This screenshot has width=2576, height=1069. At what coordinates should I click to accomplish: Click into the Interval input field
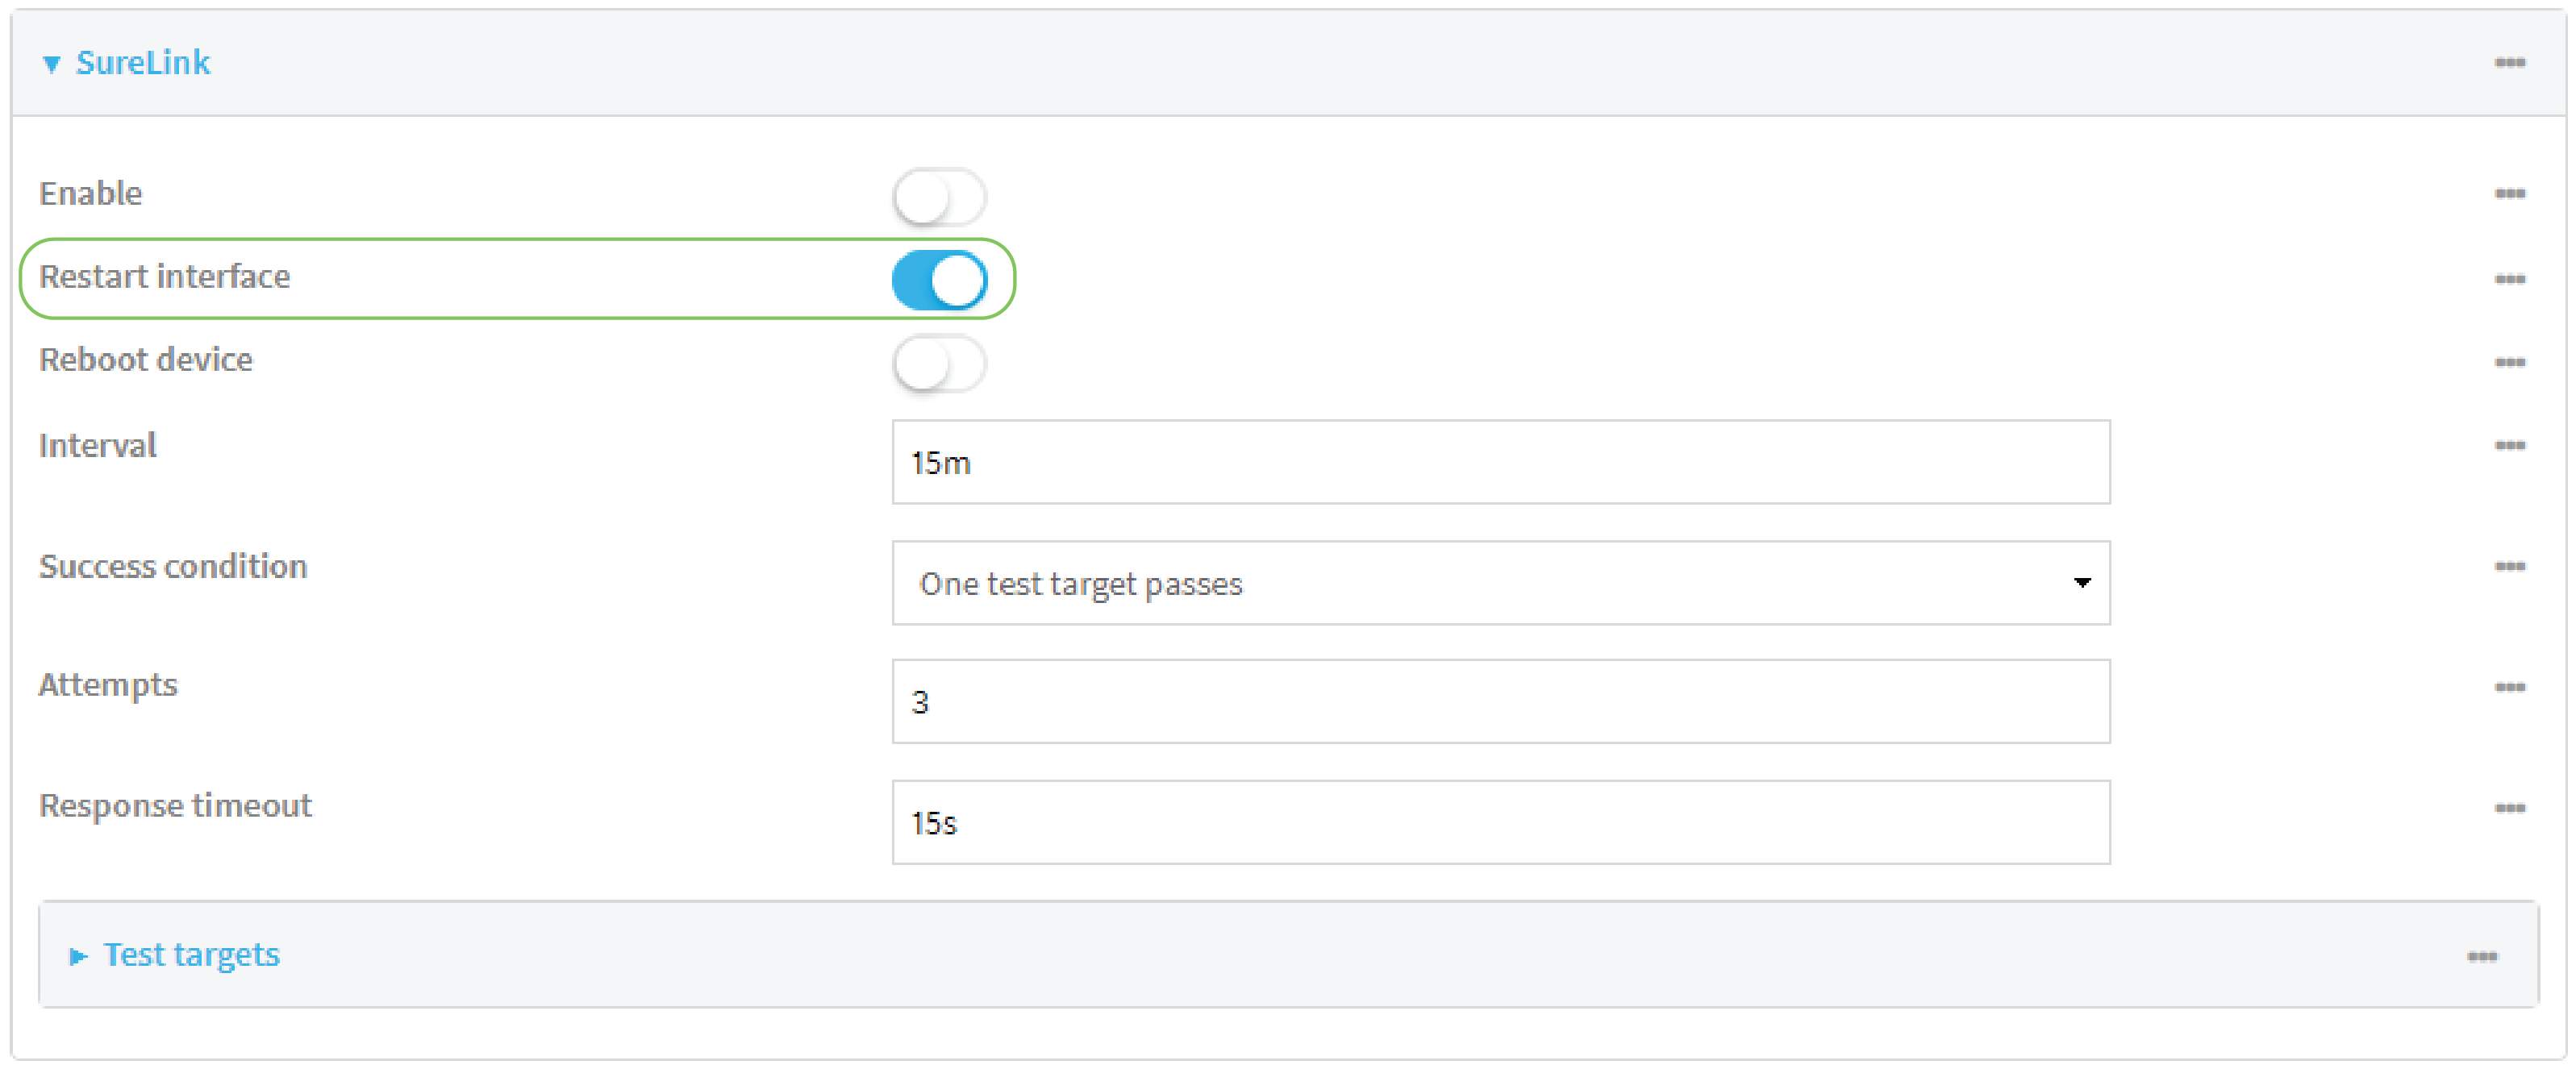click(1500, 462)
